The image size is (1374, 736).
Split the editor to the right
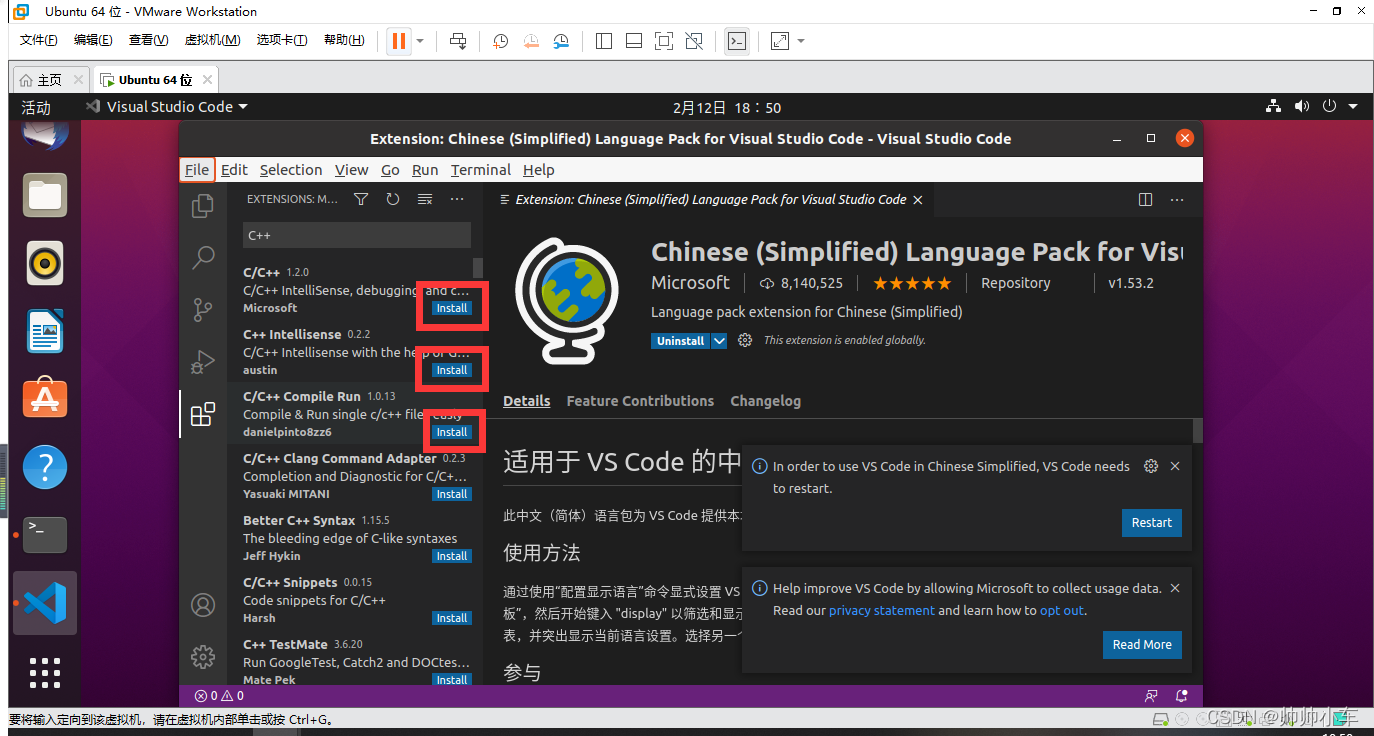point(1146,199)
